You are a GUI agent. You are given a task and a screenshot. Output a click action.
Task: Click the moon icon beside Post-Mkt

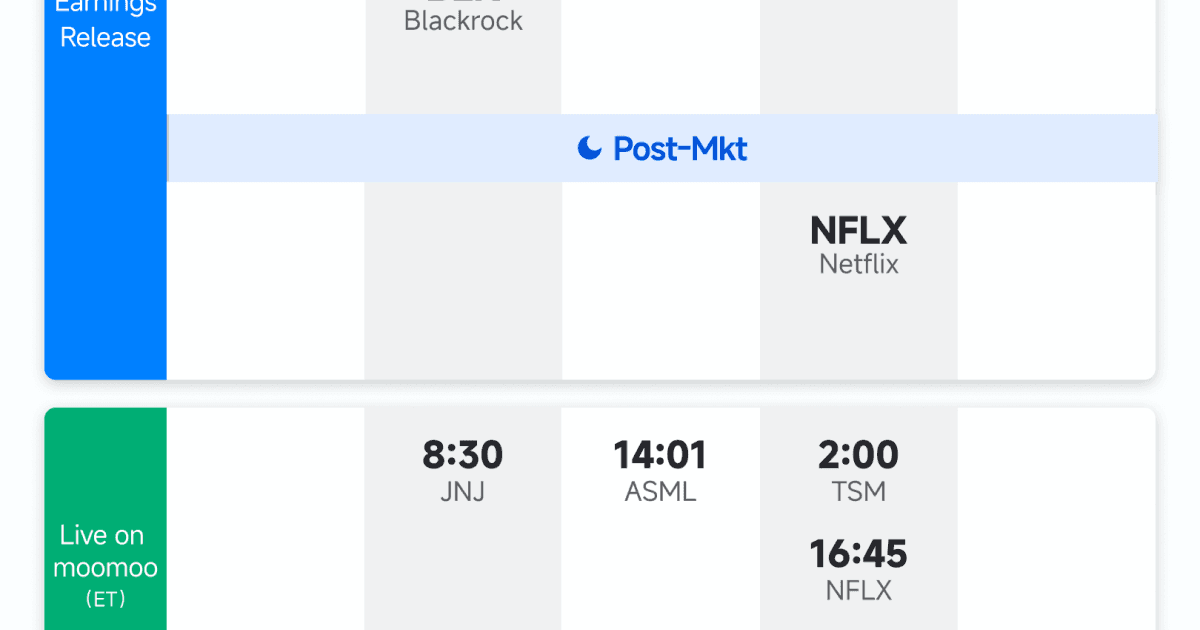[x=590, y=149]
